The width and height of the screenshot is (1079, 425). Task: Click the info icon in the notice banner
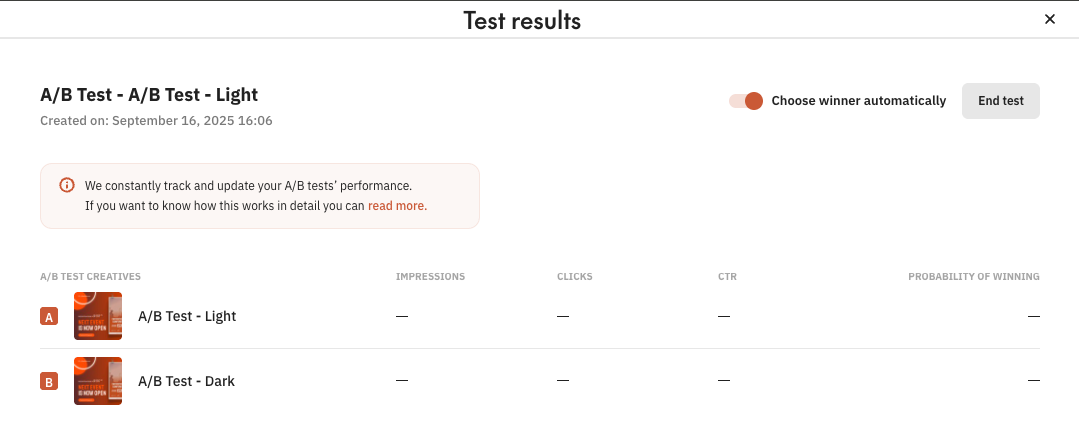[67, 185]
